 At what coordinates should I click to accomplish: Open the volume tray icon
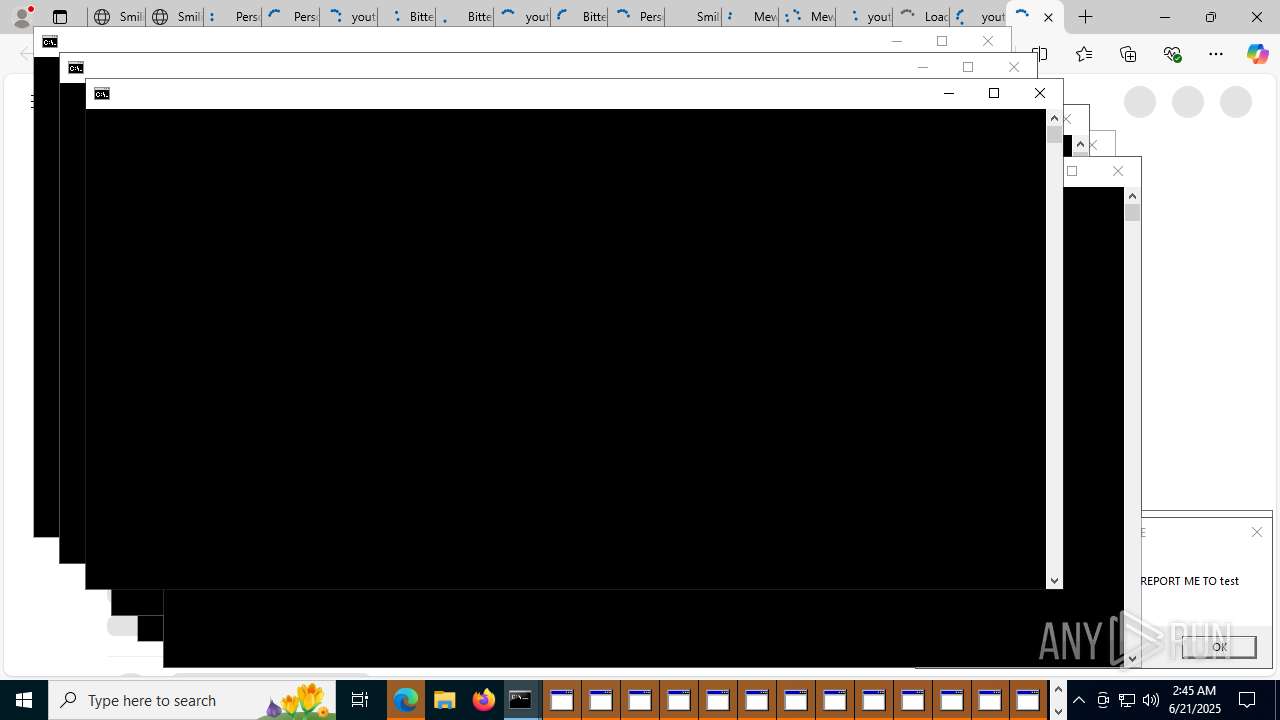coord(1151,700)
